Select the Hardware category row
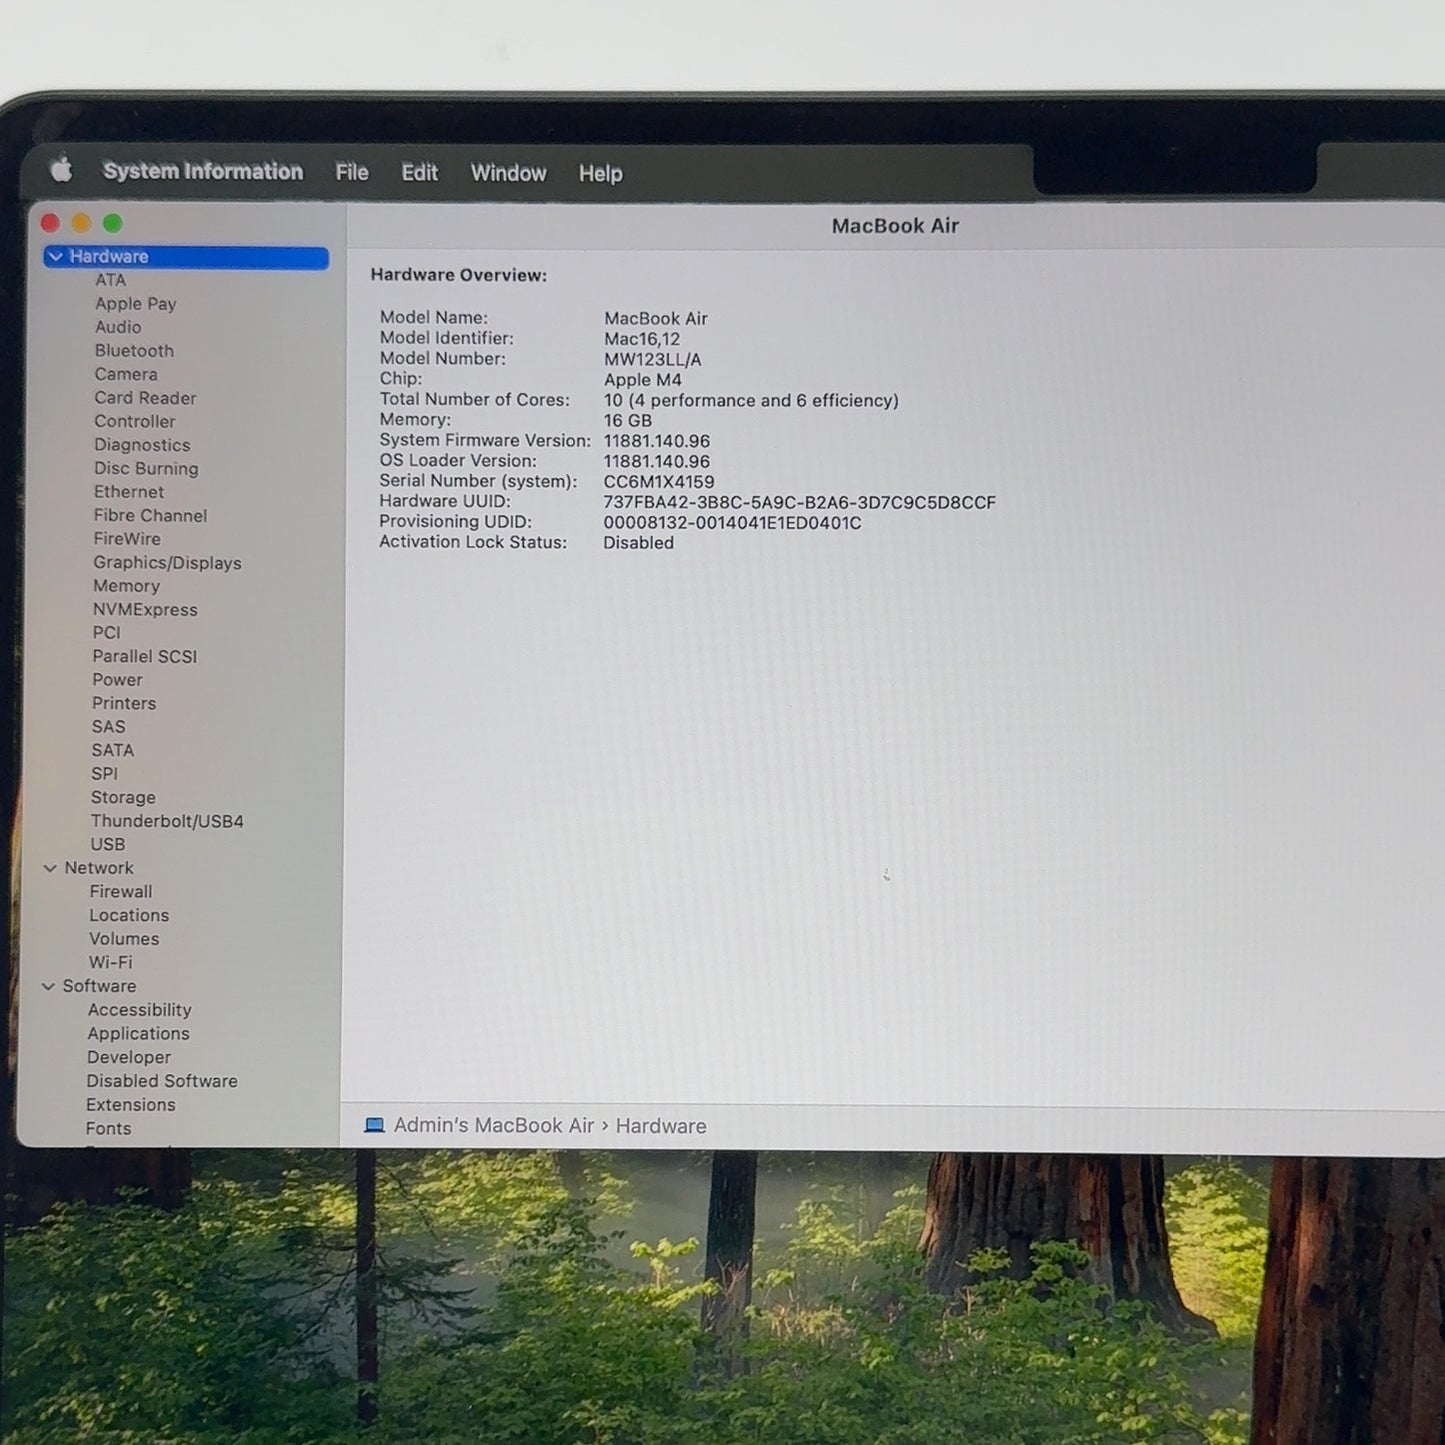 tap(186, 257)
